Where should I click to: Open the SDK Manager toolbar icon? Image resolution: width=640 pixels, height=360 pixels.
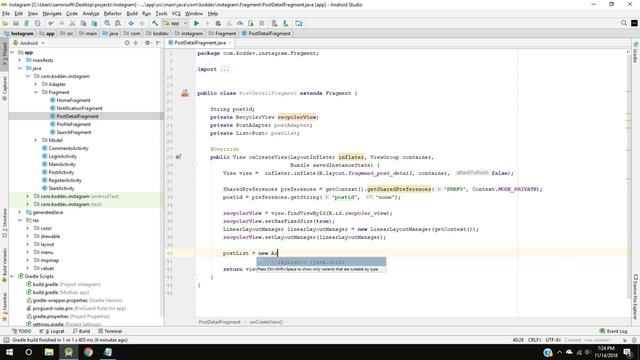tap(285, 23)
